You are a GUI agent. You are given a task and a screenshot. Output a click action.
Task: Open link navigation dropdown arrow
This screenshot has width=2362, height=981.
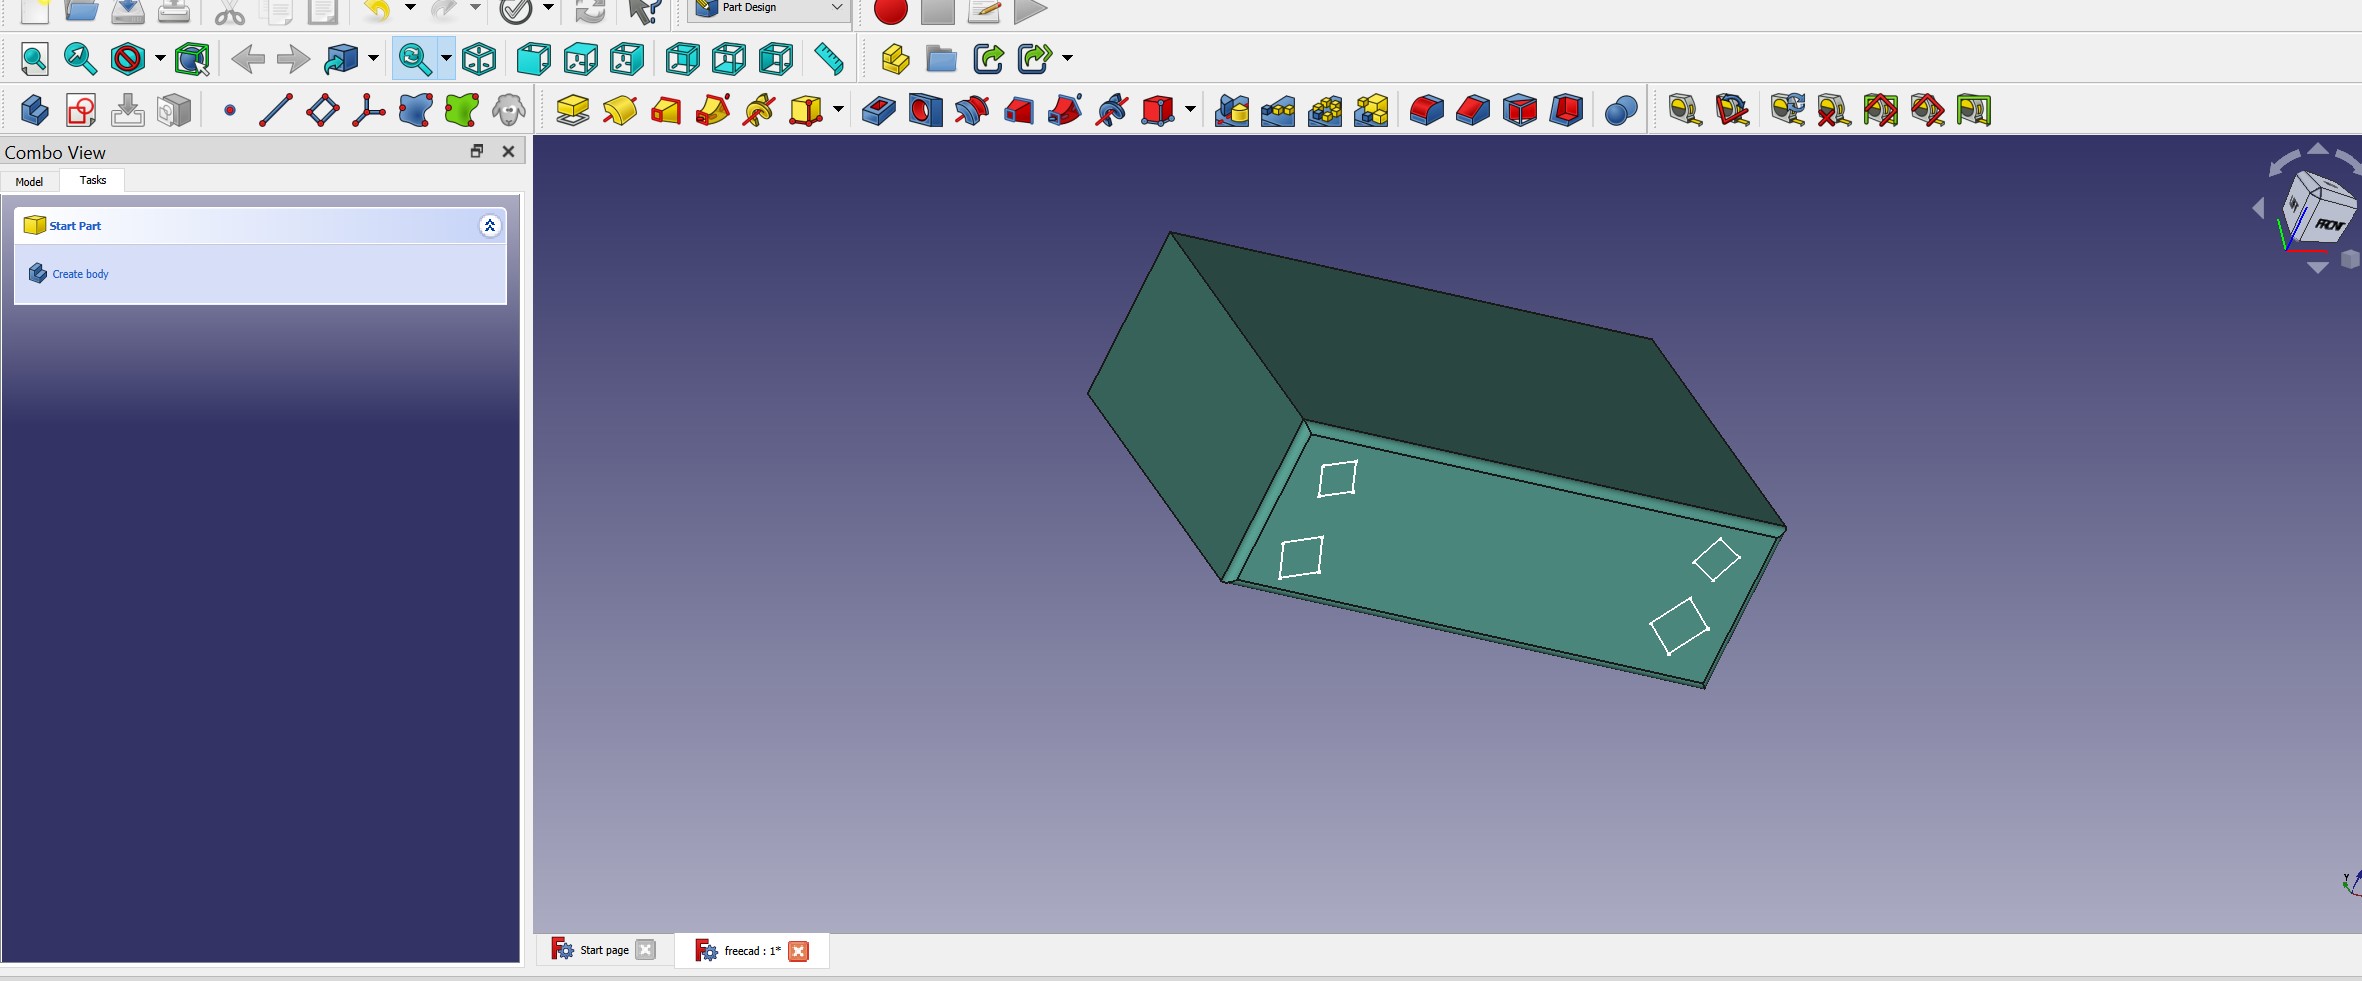[x=373, y=59]
